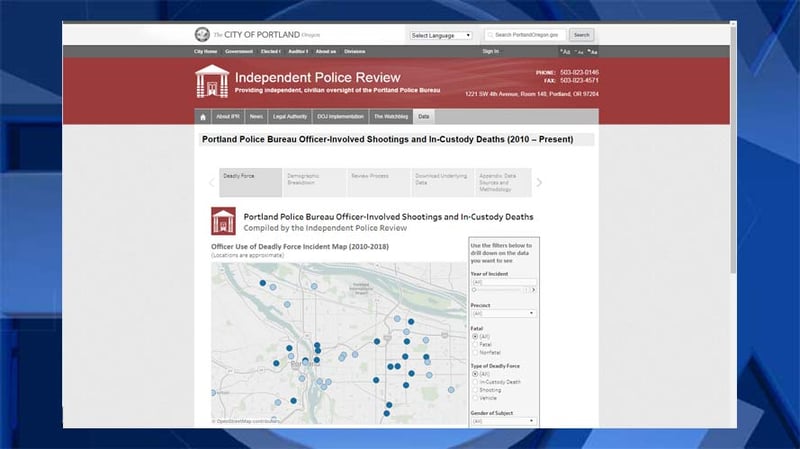Click the Search button
Image resolution: width=800 pixels, height=449 pixels.
click(581, 35)
